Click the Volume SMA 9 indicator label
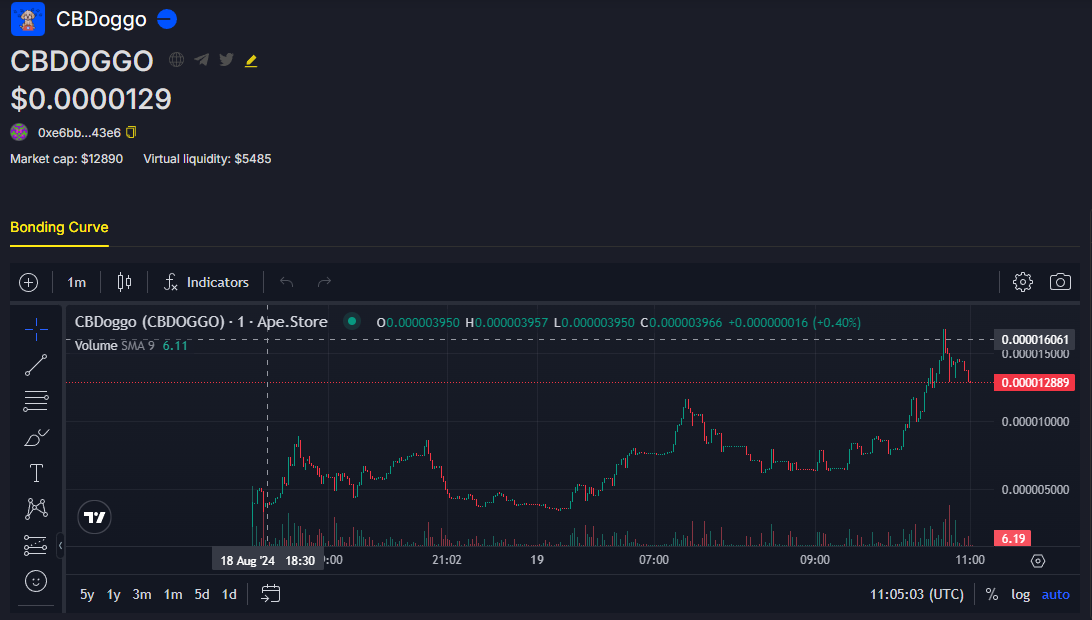 [115, 346]
